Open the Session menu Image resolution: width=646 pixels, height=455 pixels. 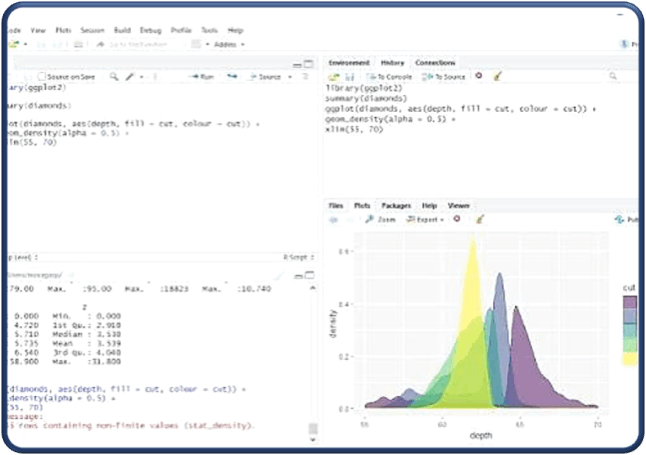click(x=92, y=30)
